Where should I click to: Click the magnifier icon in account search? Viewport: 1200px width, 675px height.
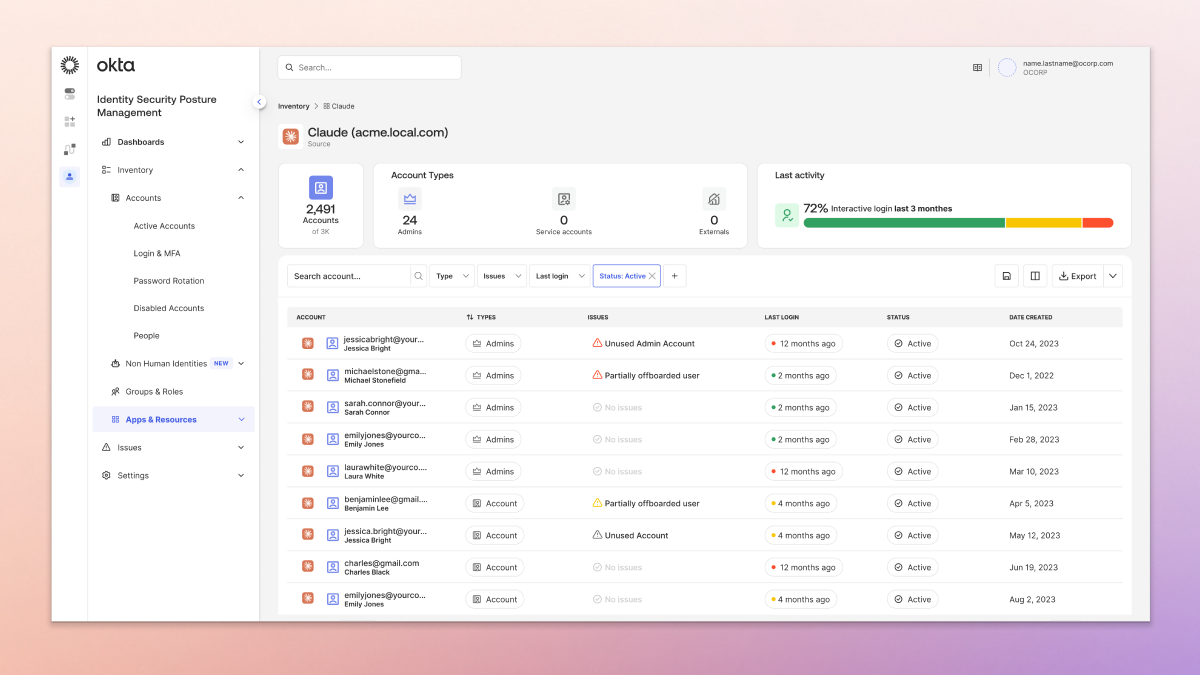point(418,276)
